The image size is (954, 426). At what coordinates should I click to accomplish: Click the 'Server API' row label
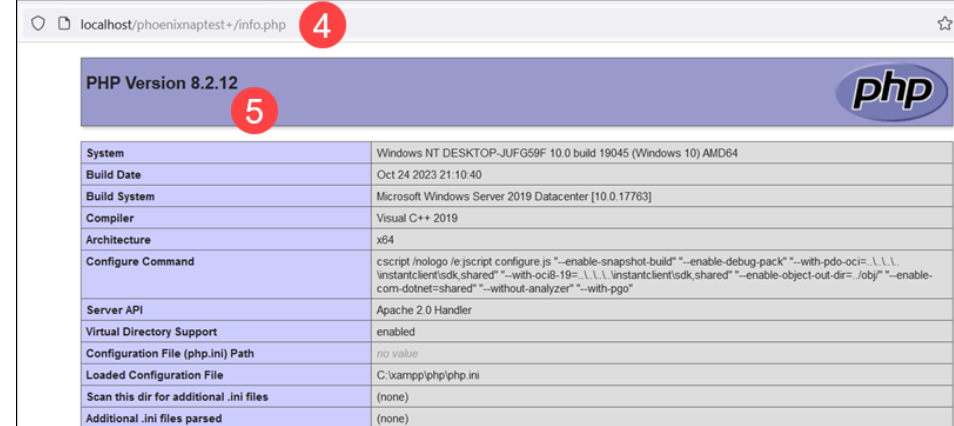pyautogui.click(x=114, y=310)
